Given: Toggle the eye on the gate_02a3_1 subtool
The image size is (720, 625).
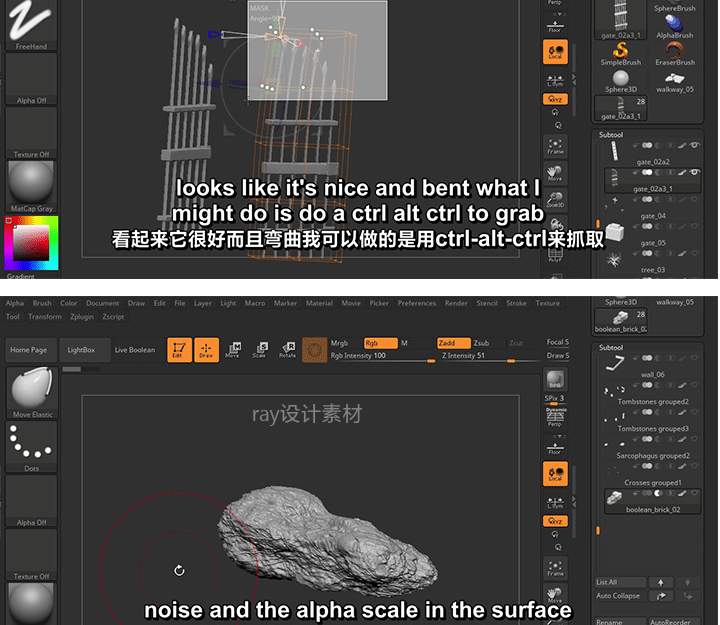Looking at the screenshot, I should [695, 172].
